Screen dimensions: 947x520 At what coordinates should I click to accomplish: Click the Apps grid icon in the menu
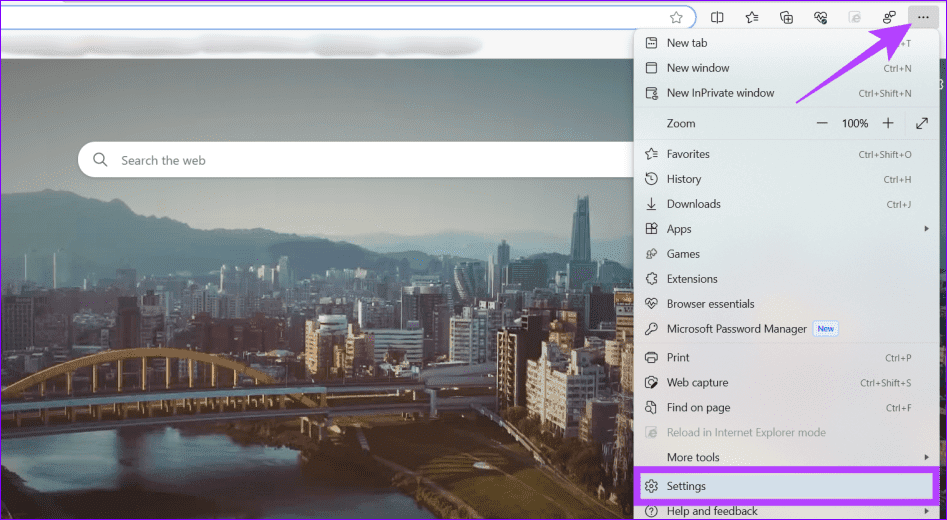click(x=651, y=229)
